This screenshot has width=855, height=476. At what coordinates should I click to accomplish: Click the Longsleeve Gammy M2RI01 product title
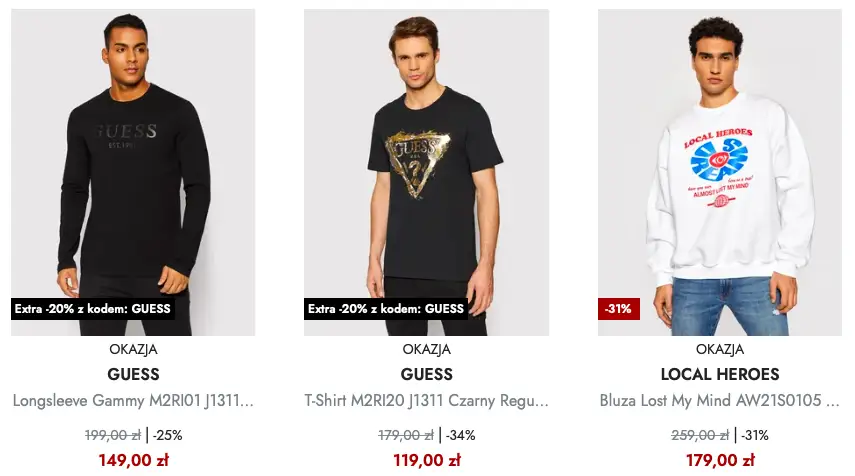133,401
